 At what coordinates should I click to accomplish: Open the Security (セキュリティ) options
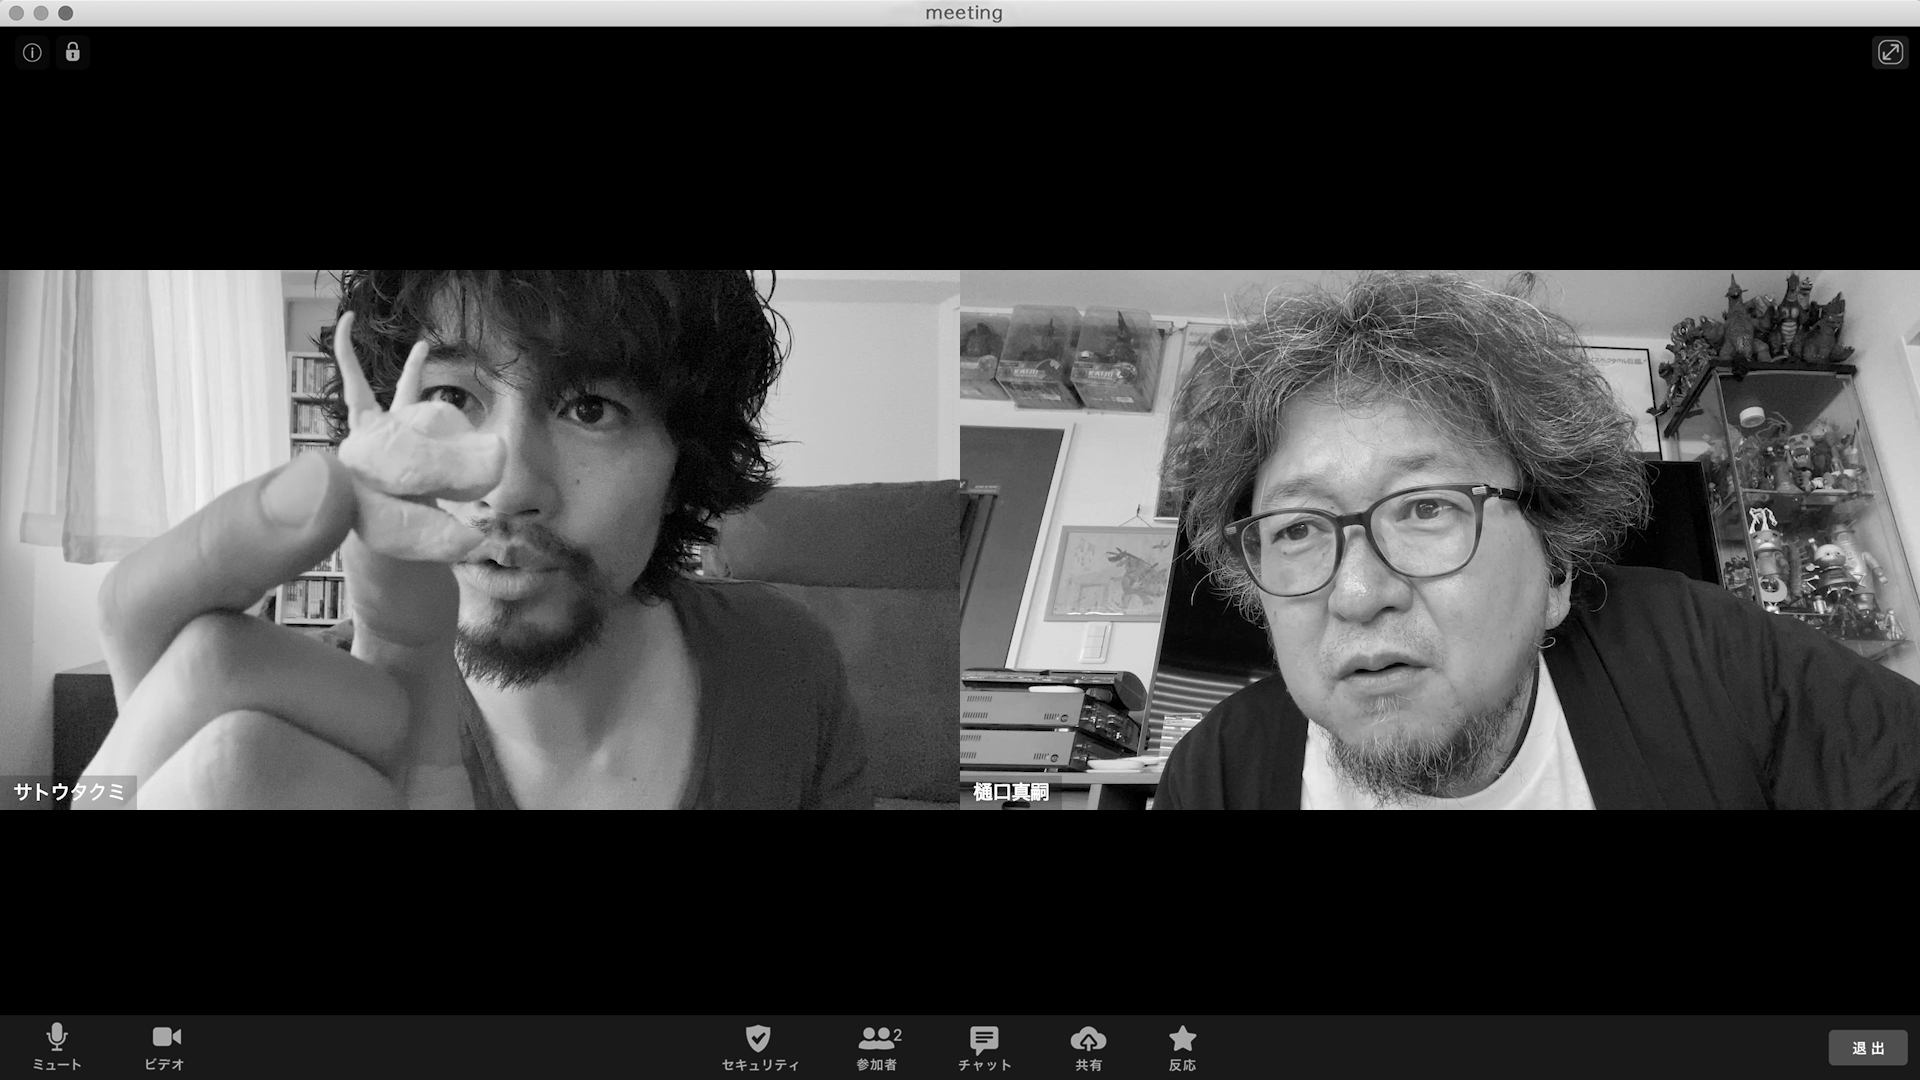coord(760,1047)
